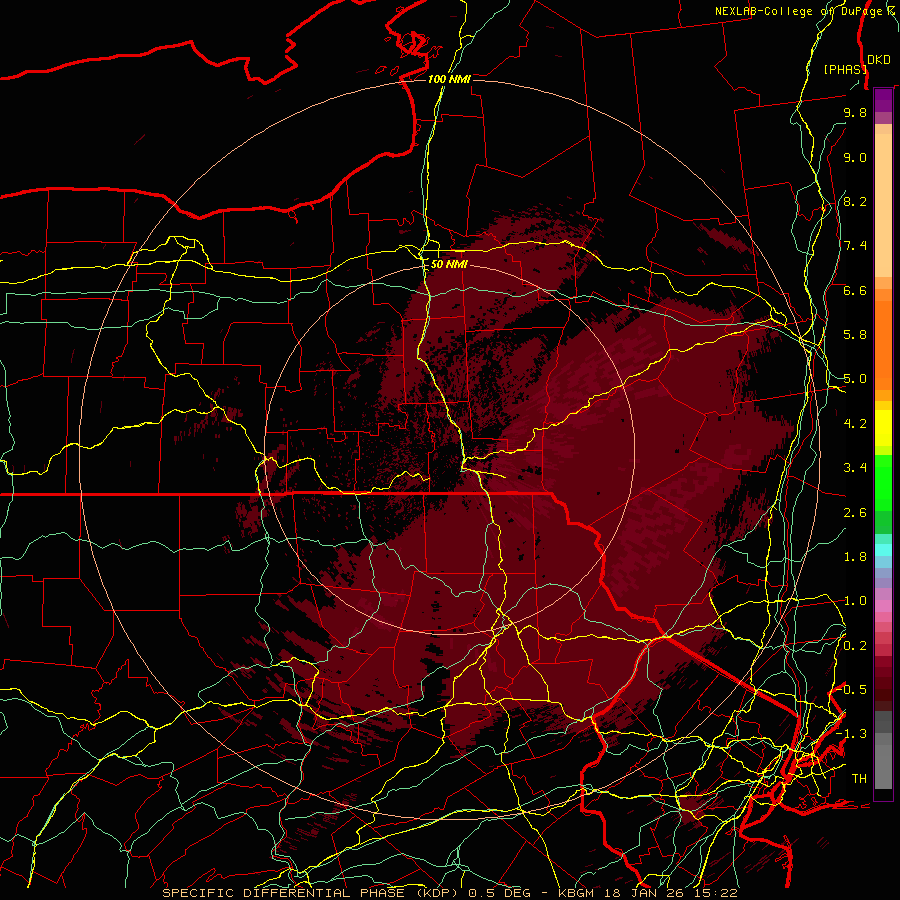Click the 5.0 color scale value

pos(855,379)
